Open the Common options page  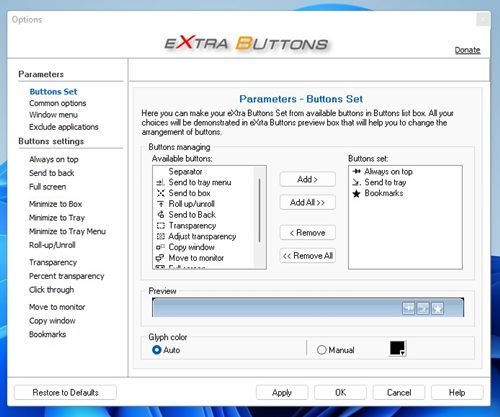click(x=57, y=103)
